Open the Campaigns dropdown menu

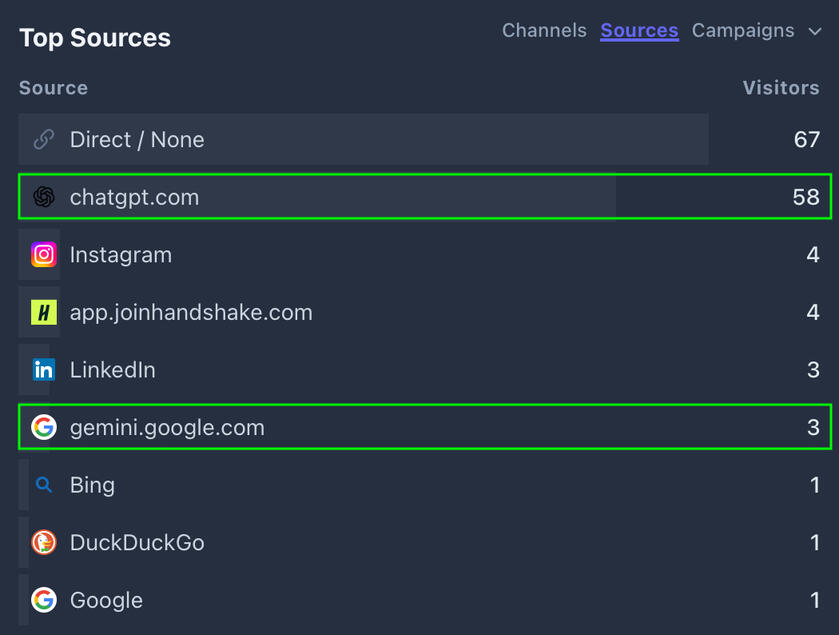tap(743, 31)
